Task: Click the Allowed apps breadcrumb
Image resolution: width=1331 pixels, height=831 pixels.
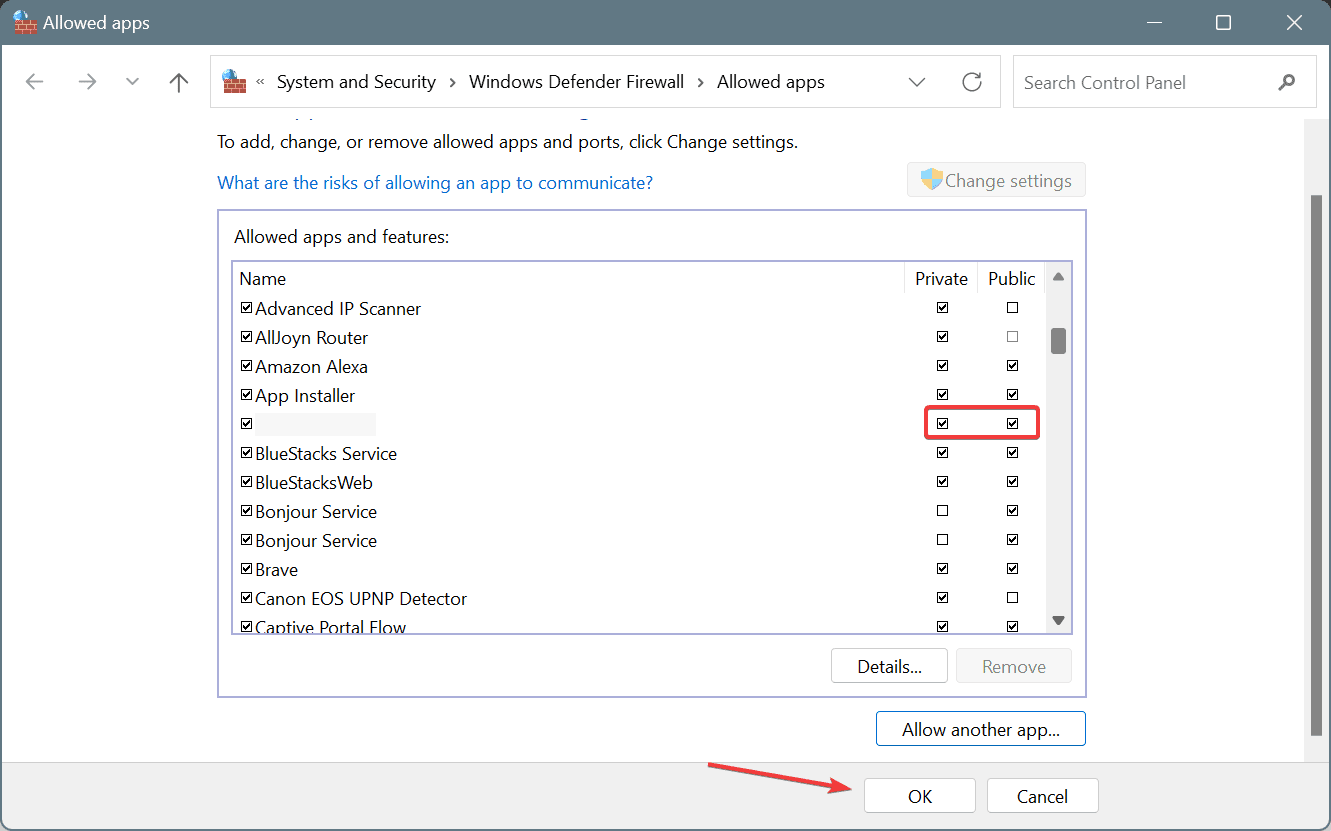Action: [x=771, y=82]
